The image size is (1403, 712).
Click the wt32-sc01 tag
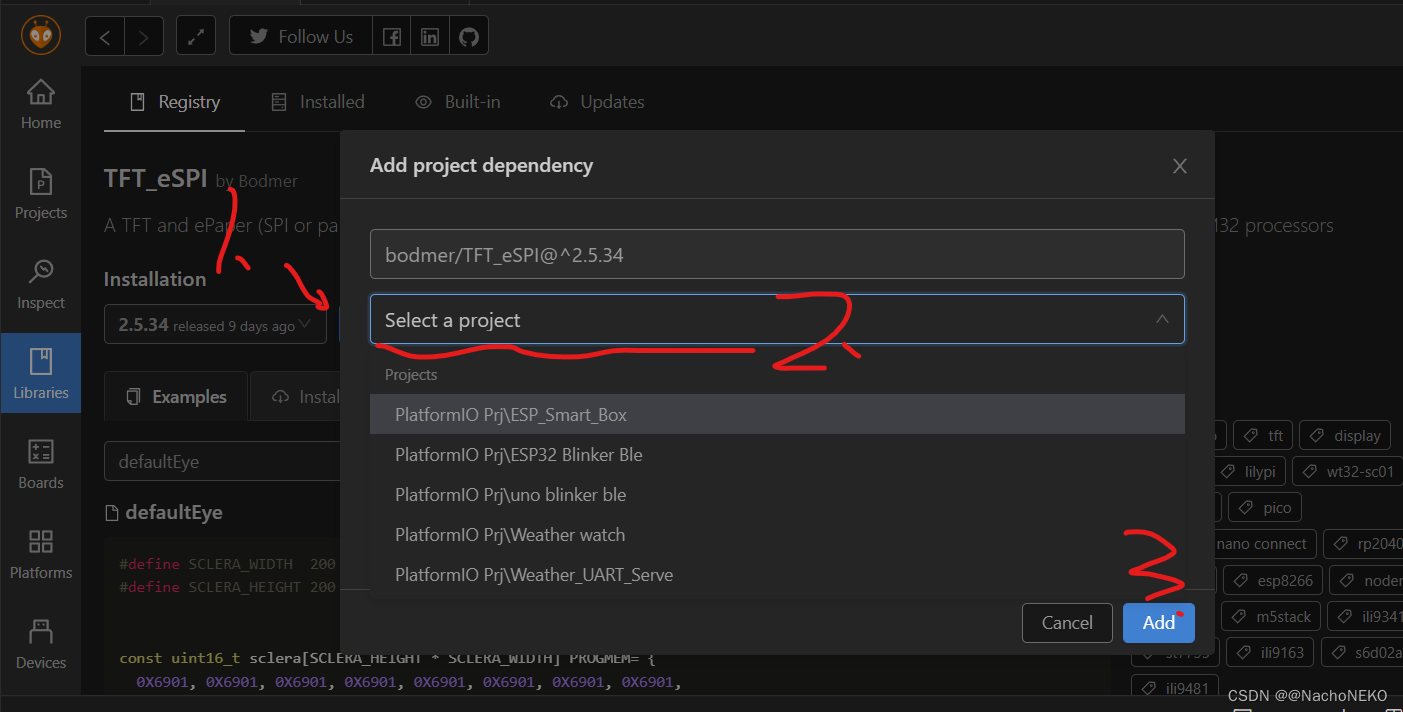pos(1347,471)
